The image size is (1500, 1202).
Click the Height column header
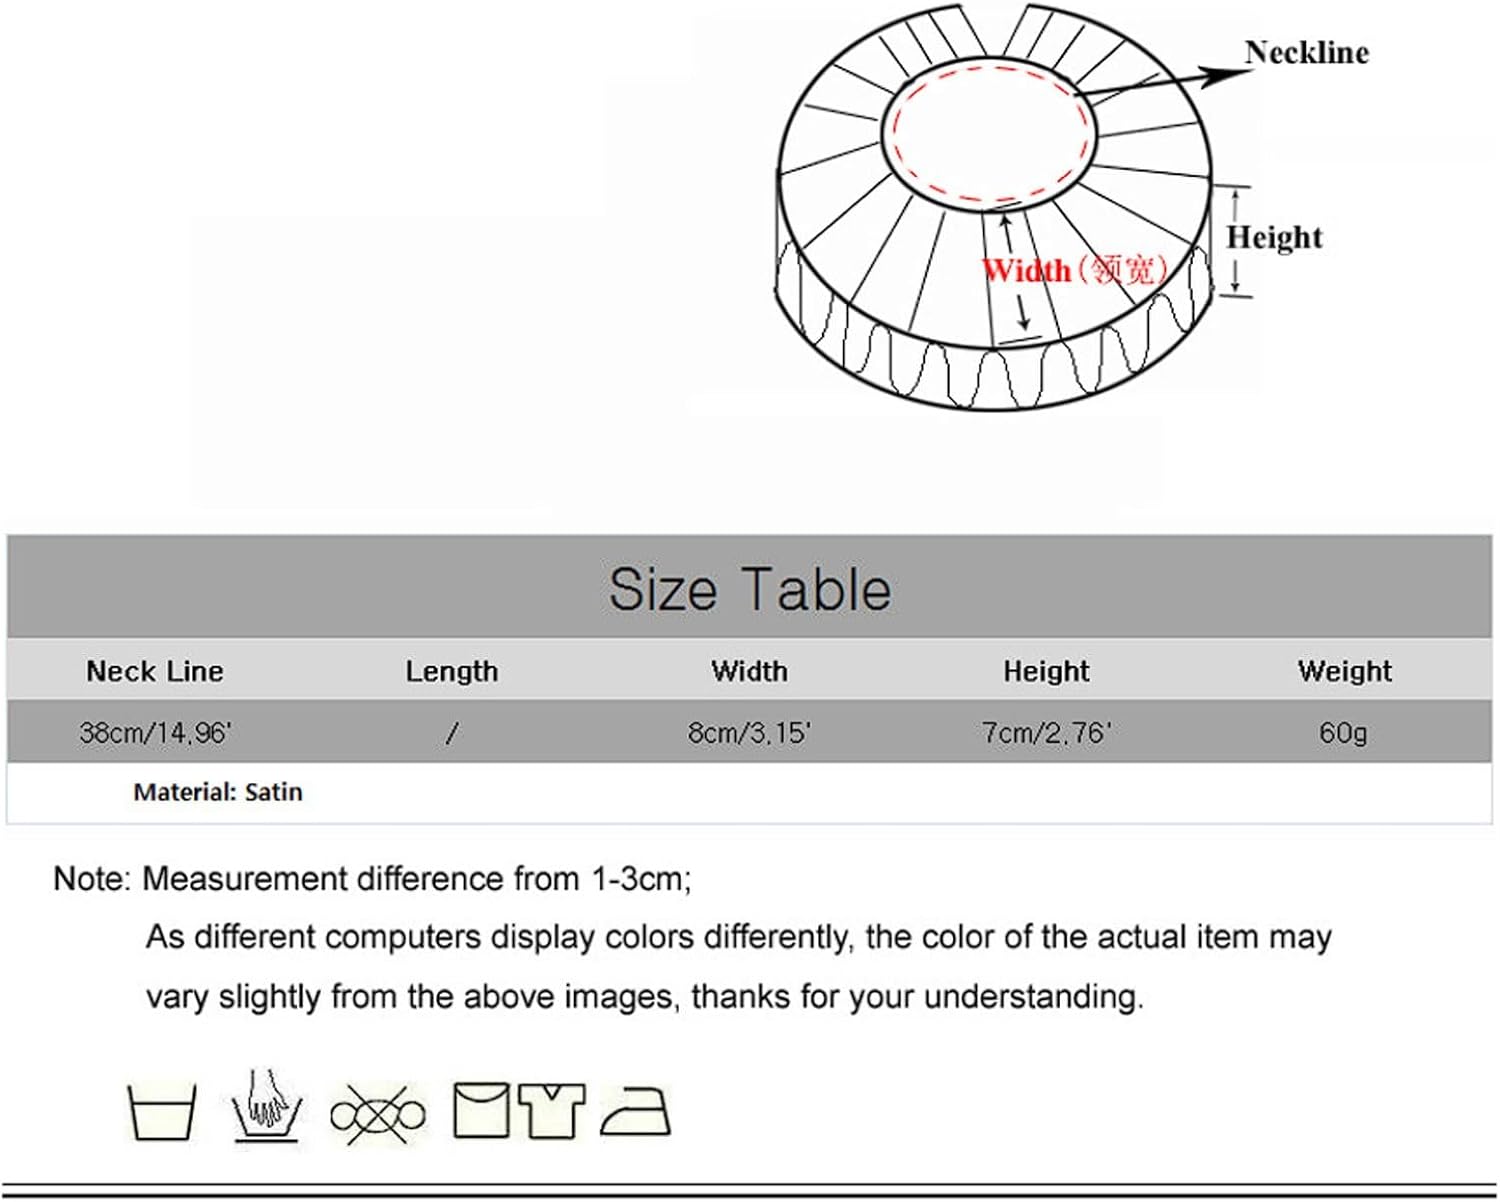click(x=1046, y=671)
